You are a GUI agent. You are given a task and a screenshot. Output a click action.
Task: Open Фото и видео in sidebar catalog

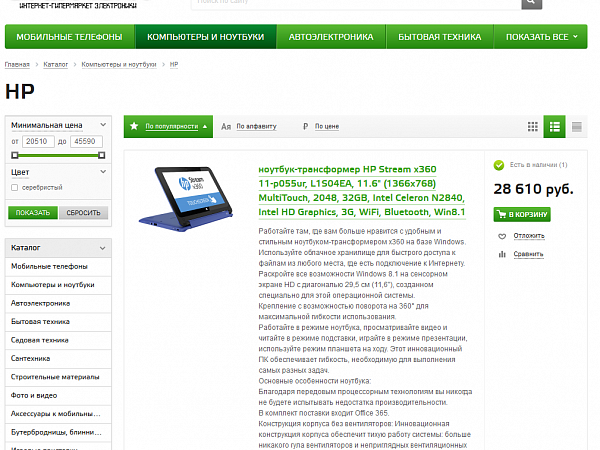click(x=58, y=396)
